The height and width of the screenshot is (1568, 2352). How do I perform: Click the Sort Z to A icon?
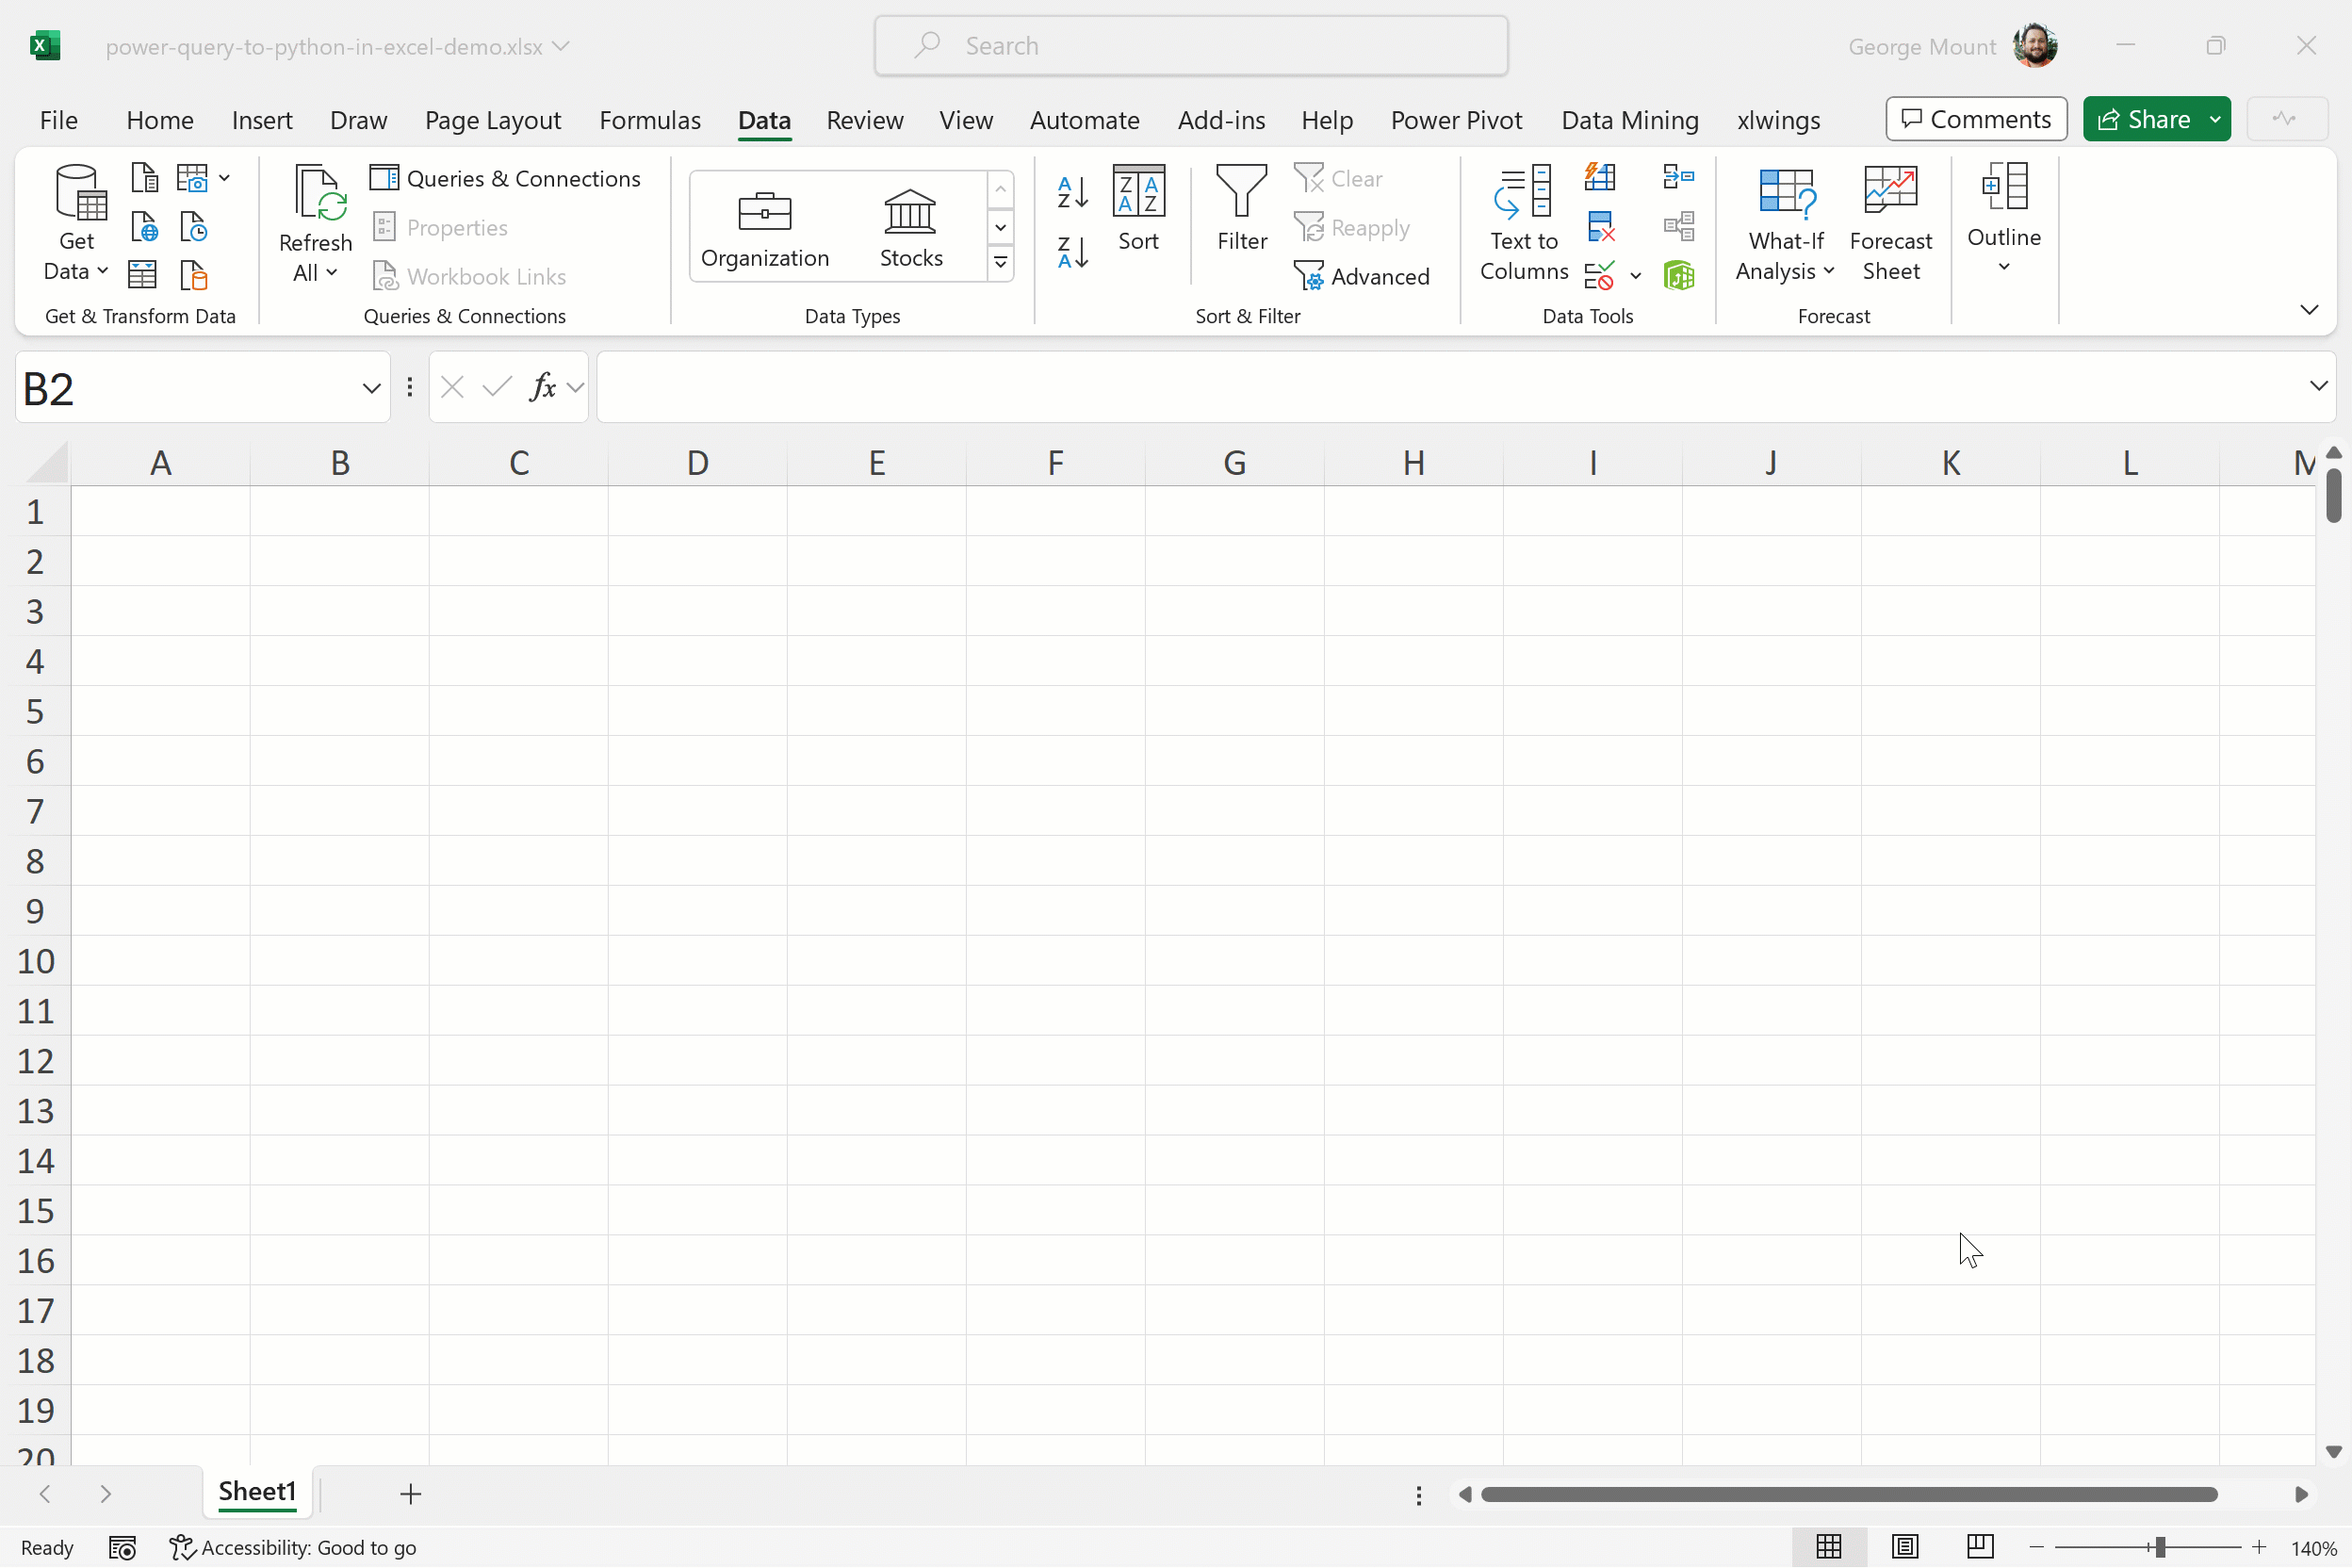click(1072, 252)
